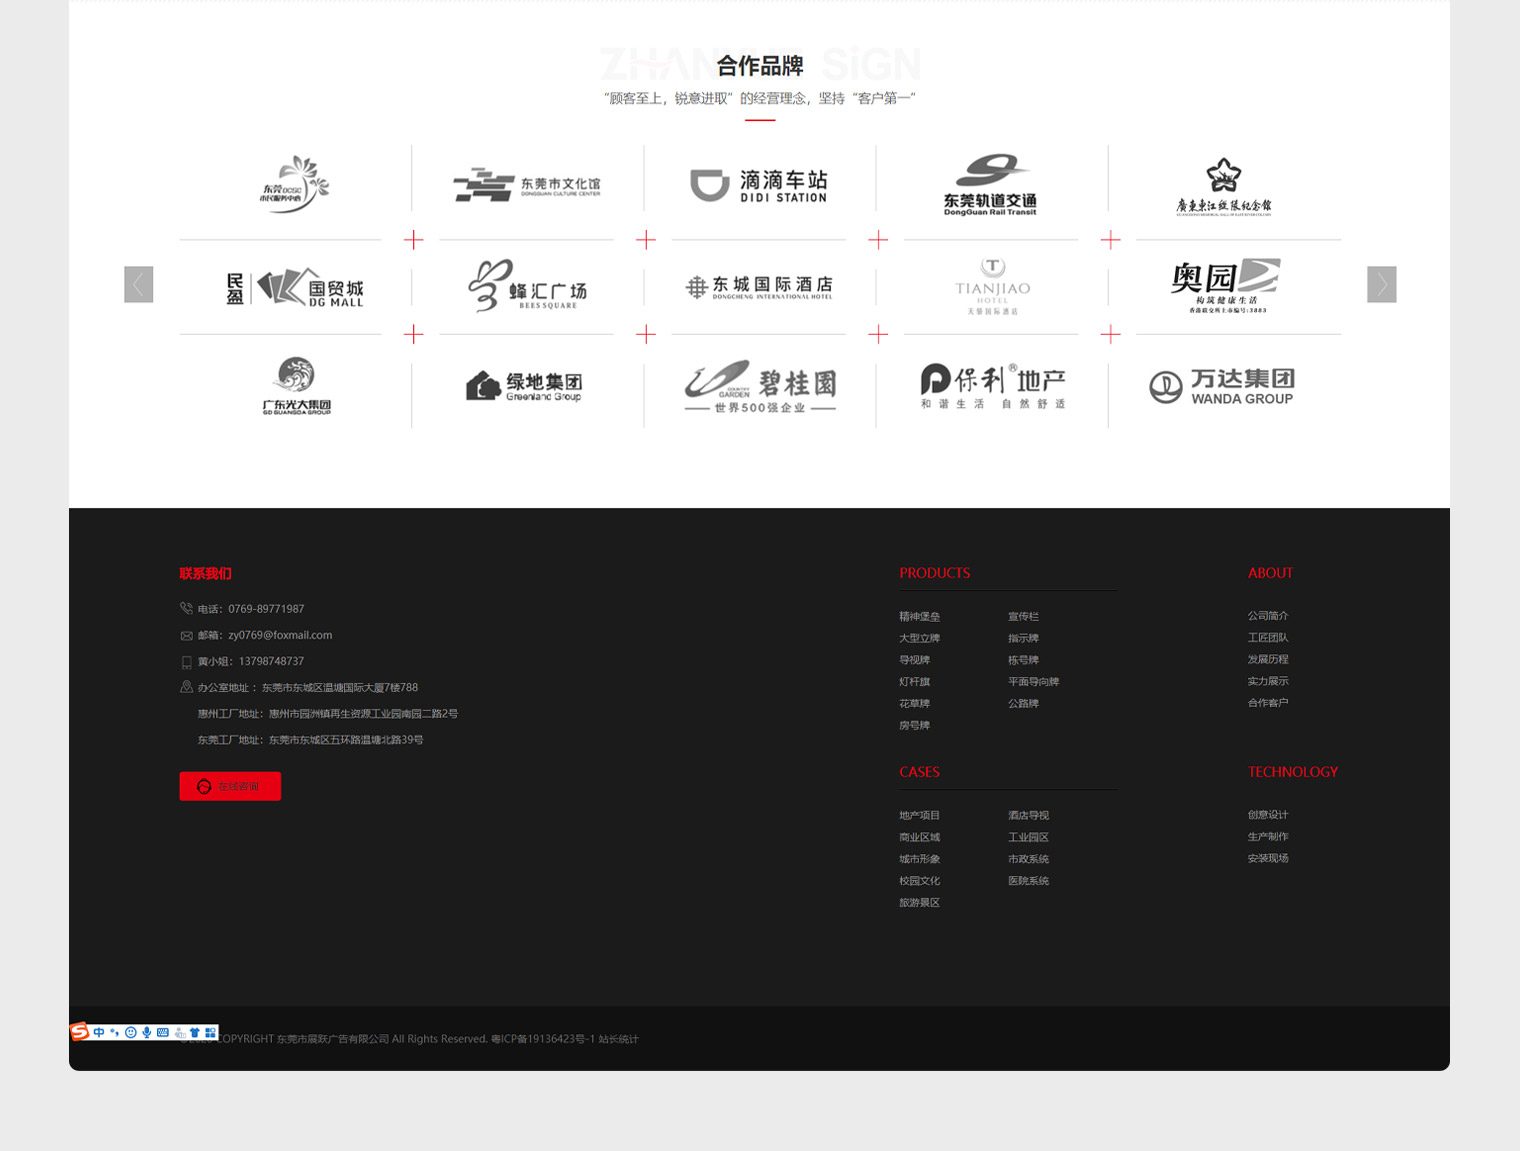Viewport: 1520px width, 1151px height.
Task: Click the 奥园 brand logo
Action: [1224, 286]
